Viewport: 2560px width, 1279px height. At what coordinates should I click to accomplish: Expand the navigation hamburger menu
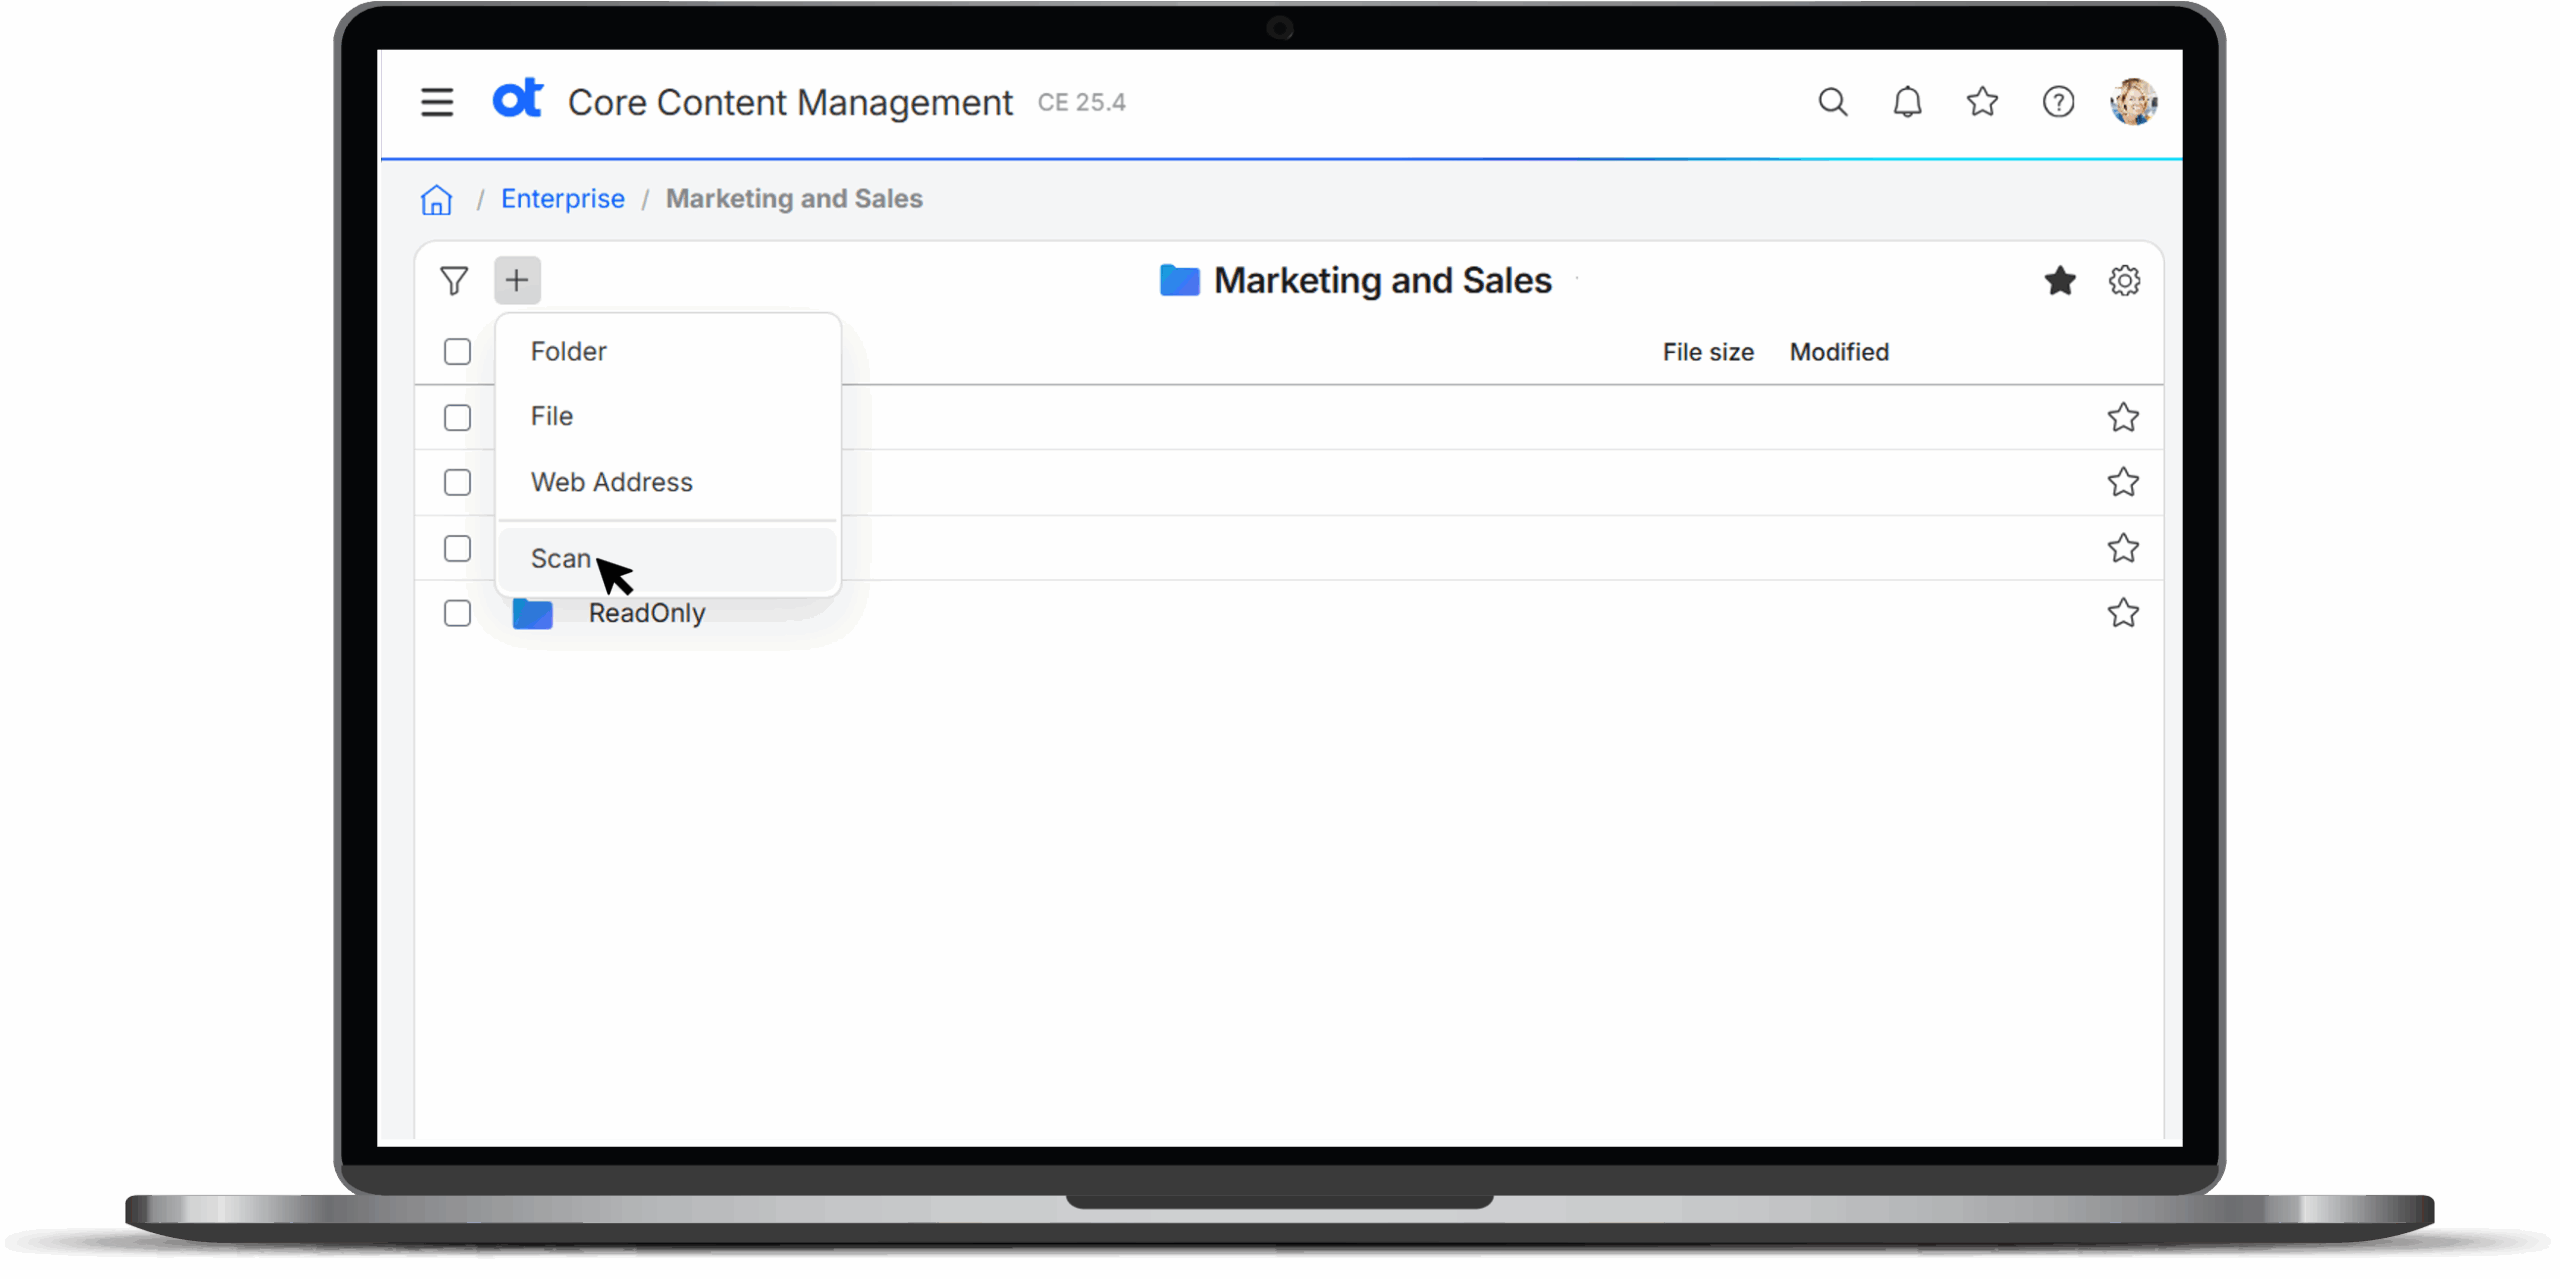[437, 101]
